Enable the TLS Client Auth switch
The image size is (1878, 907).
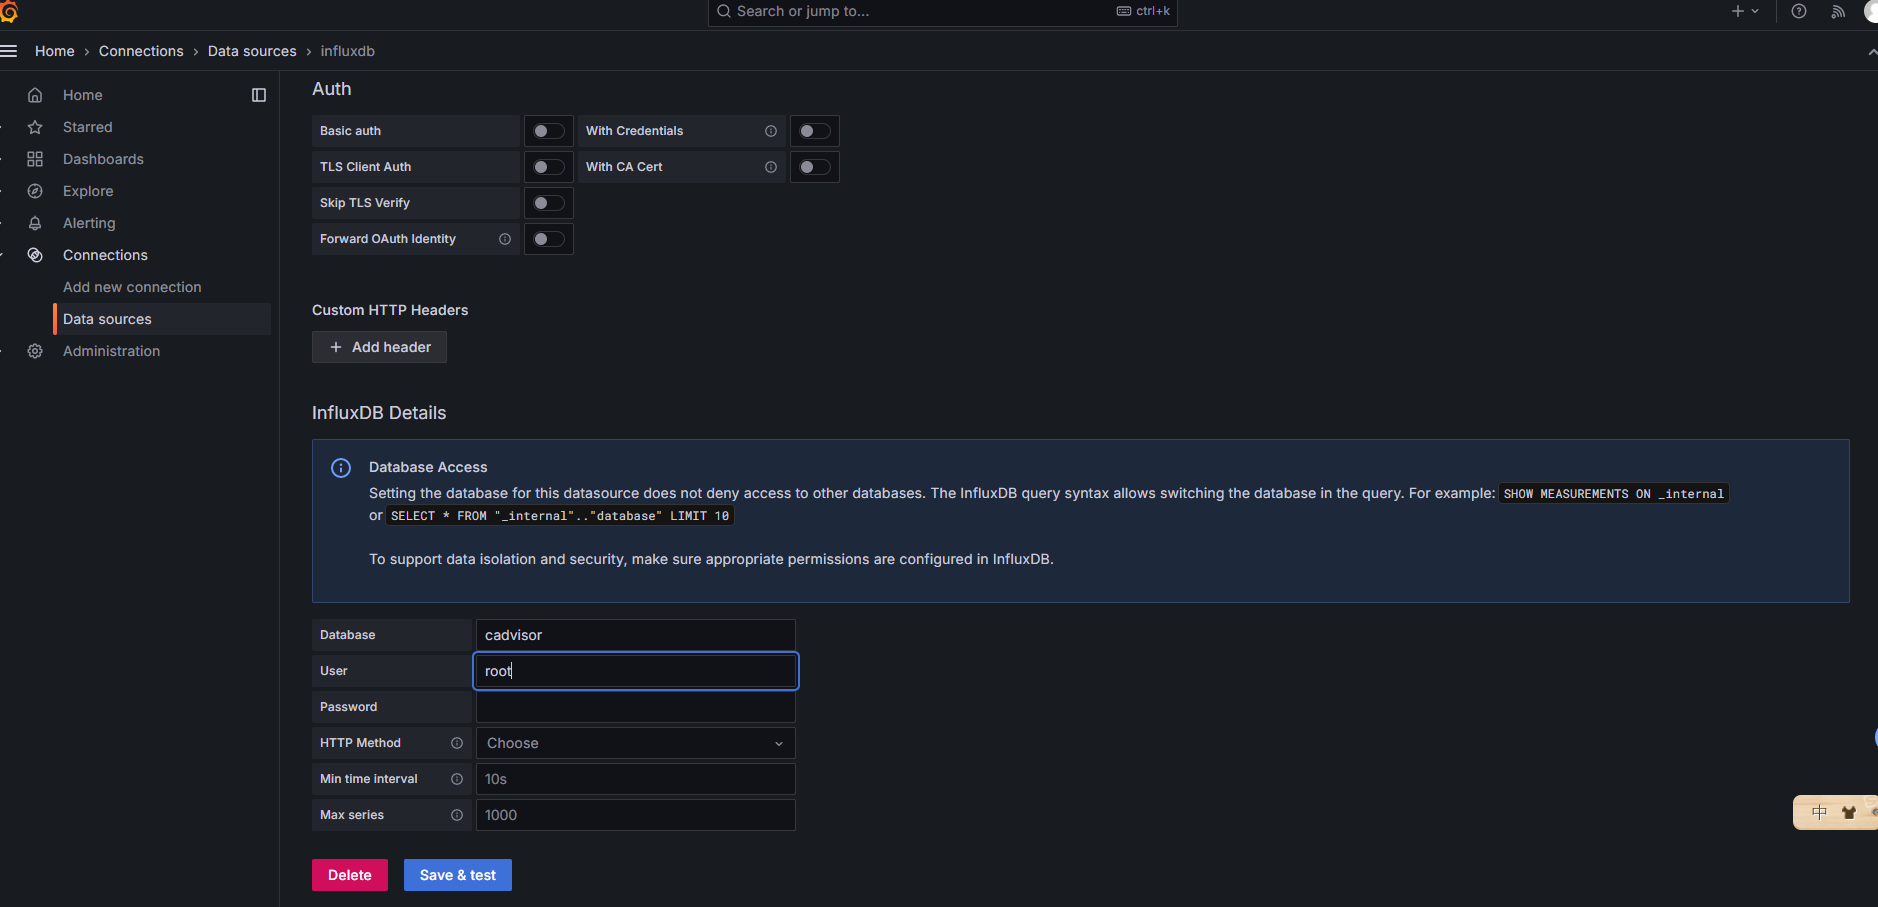pyautogui.click(x=549, y=167)
